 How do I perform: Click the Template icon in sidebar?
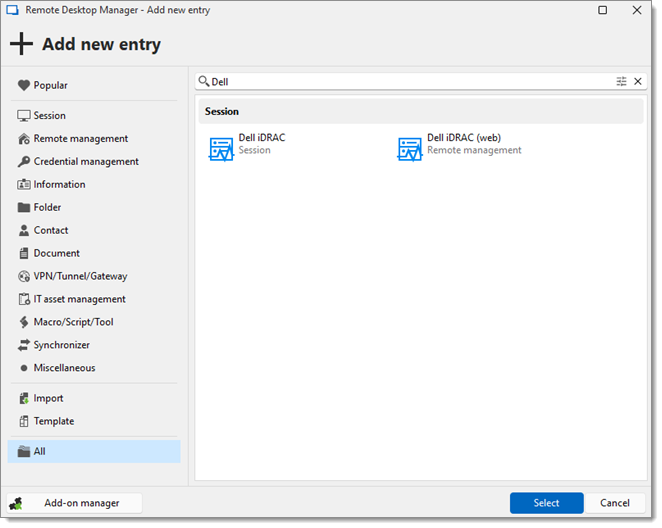click(24, 421)
